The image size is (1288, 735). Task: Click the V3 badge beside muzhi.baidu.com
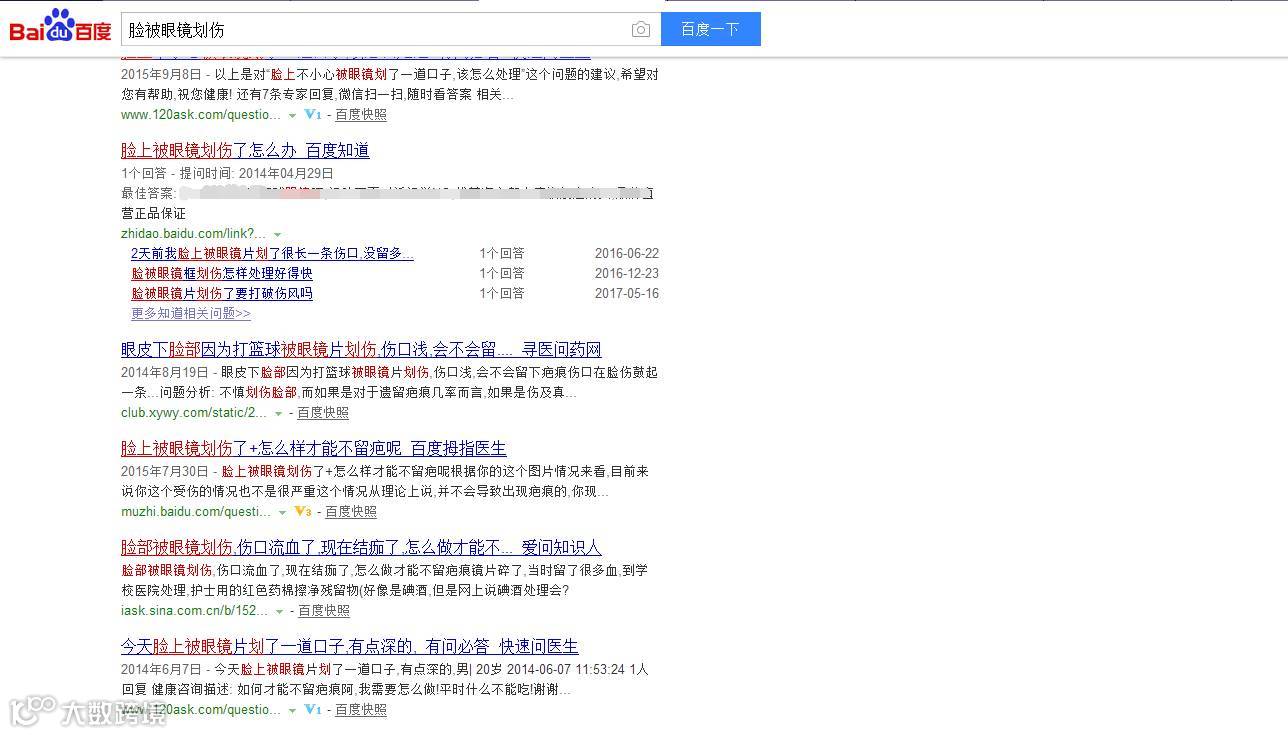coord(303,511)
